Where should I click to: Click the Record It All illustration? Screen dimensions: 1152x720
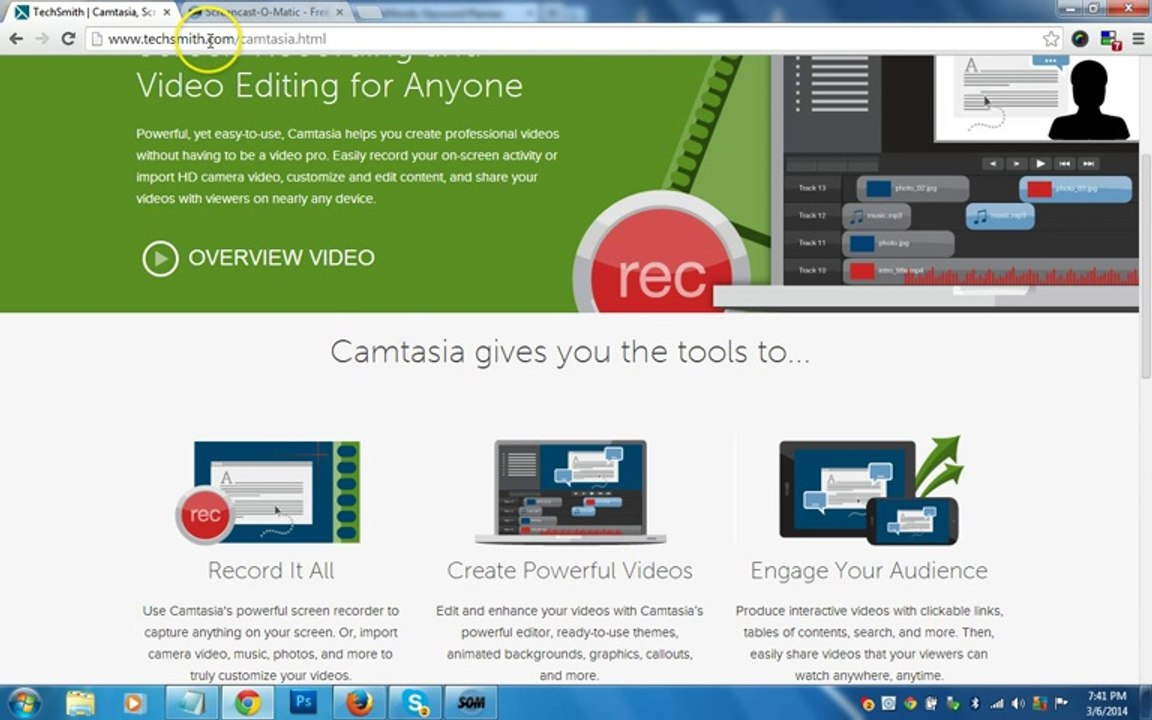pyautogui.click(x=269, y=492)
